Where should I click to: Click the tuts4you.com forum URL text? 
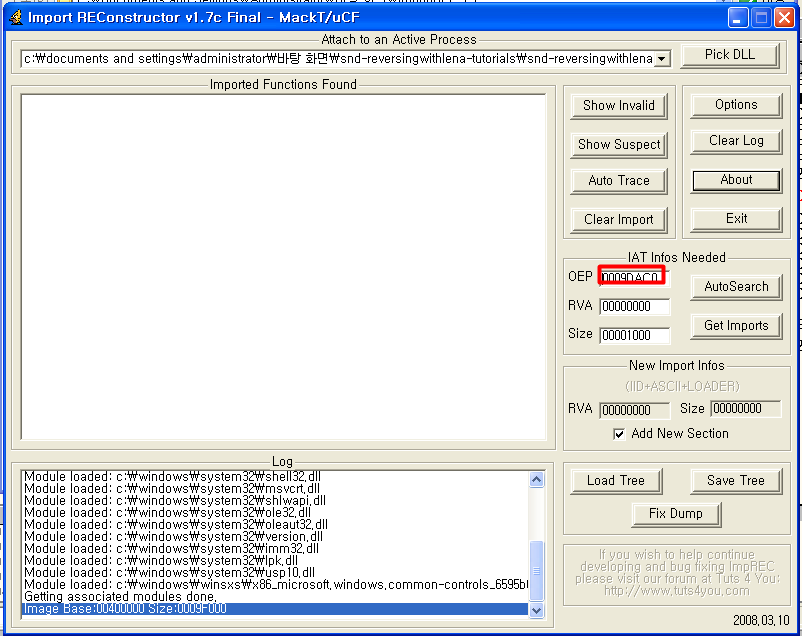pos(676,591)
